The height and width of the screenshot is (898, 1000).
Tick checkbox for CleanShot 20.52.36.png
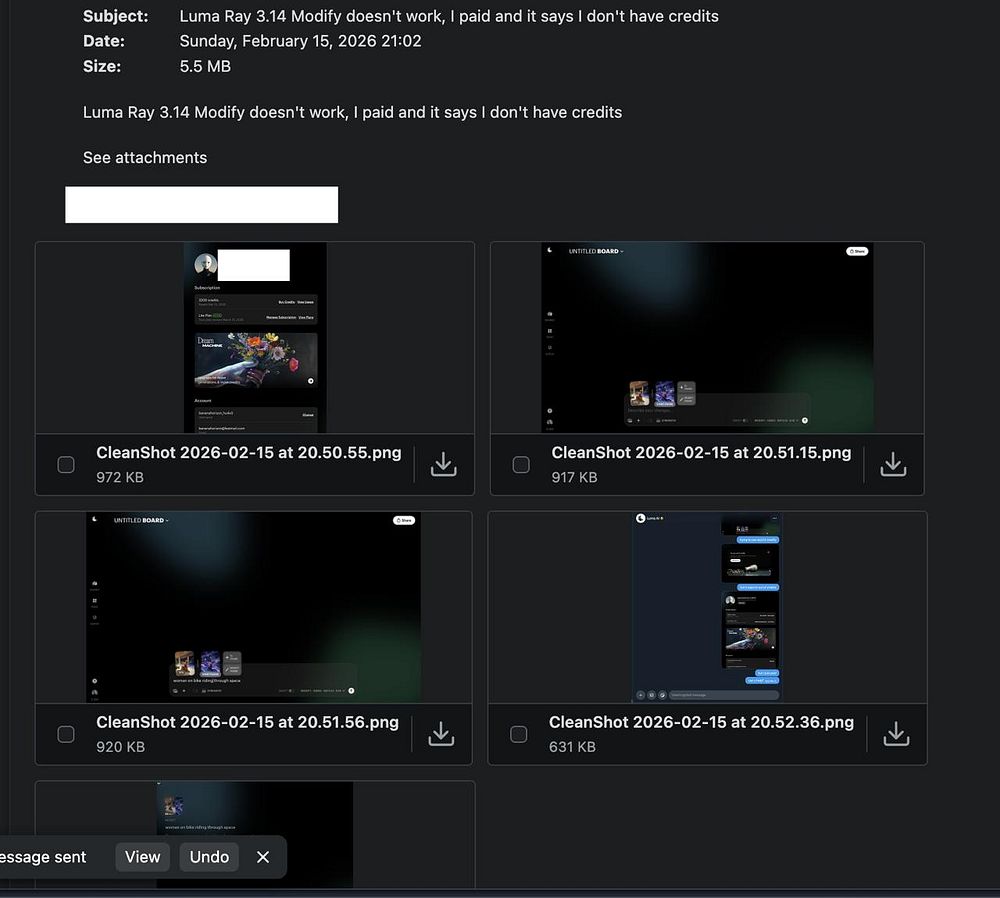click(518, 734)
